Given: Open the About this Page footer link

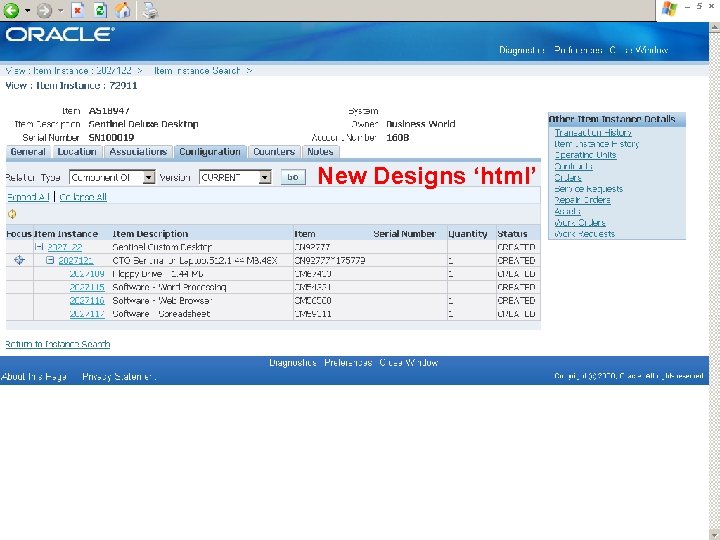Looking at the screenshot, I should pyautogui.click(x=34, y=377).
